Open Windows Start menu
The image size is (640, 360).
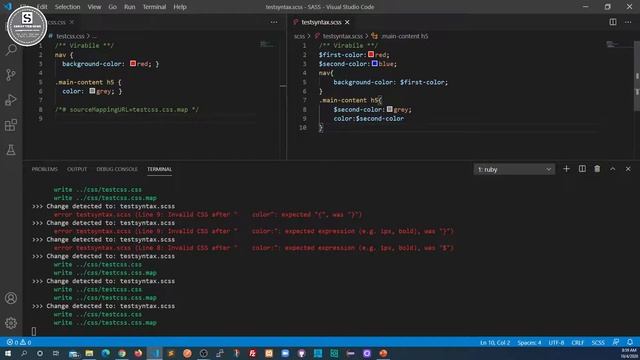[x=8, y=353]
